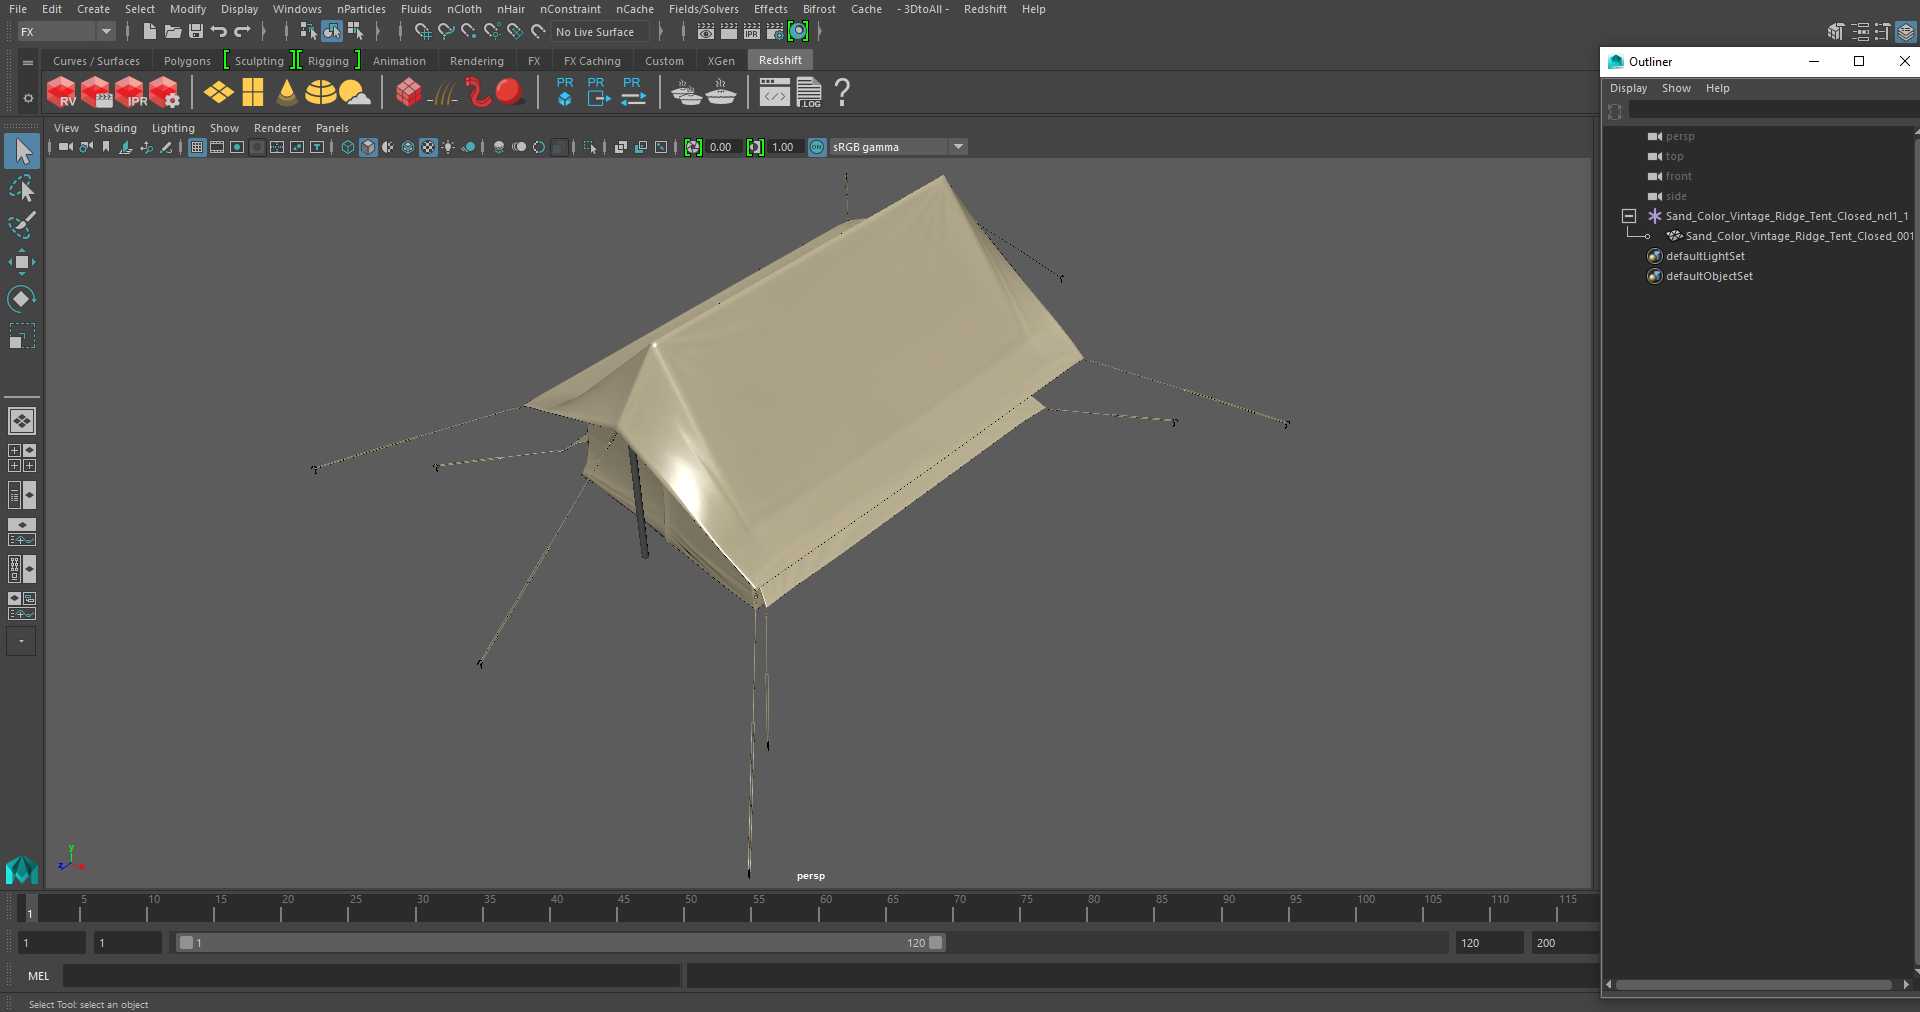Create Redshift portal light icon

253,93
